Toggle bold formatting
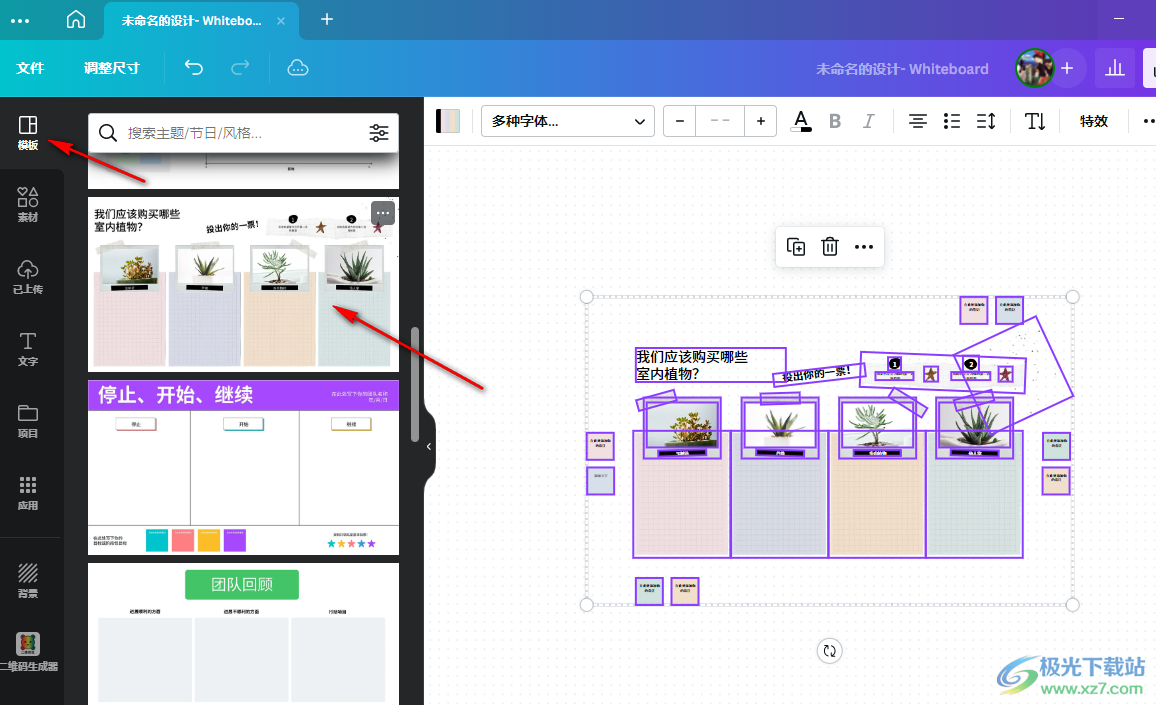1156x705 pixels. click(835, 121)
